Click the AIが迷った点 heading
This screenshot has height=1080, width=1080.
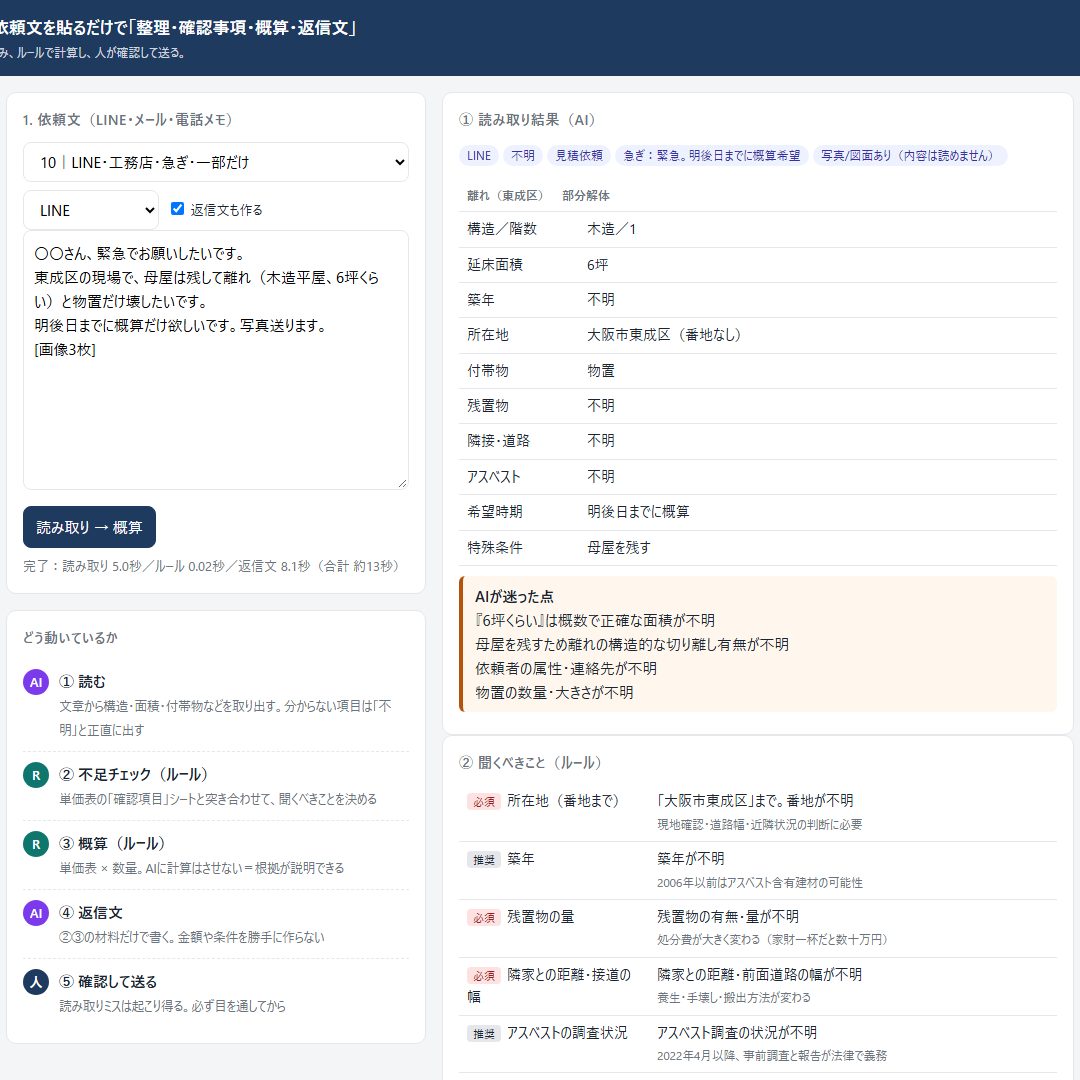[515, 596]
